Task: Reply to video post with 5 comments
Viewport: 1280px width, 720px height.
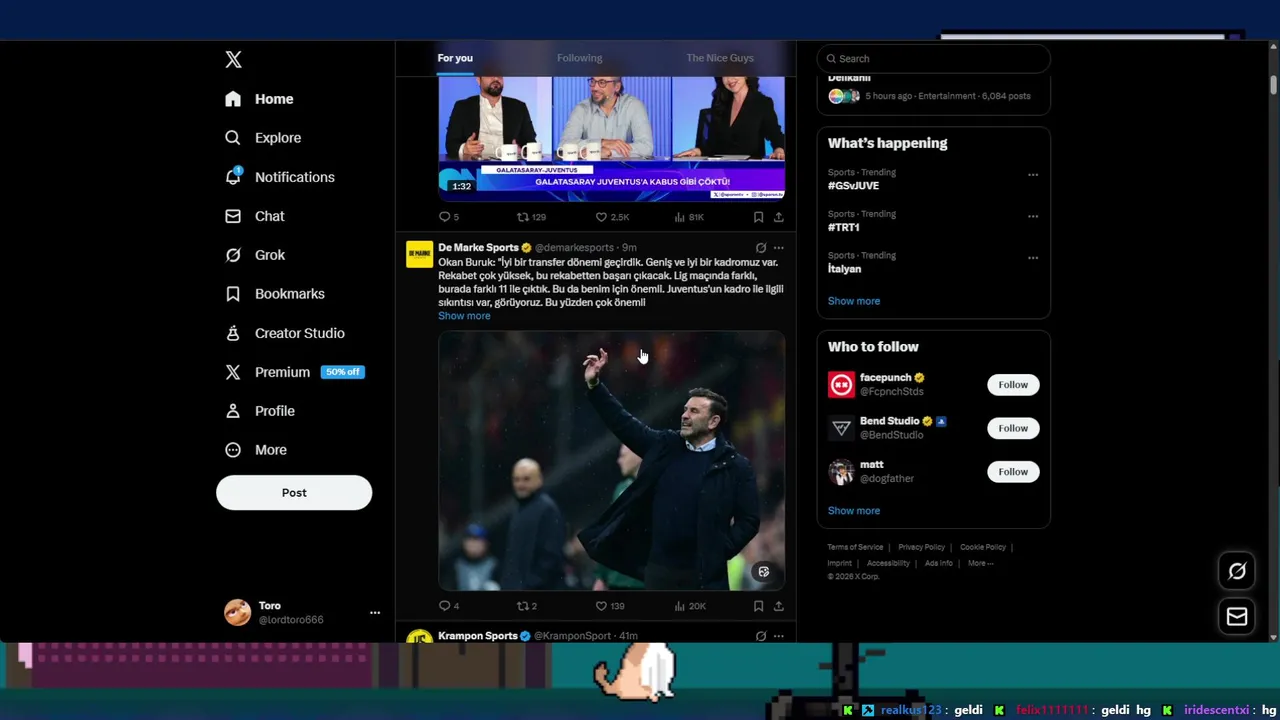Action: click(x=448, y=217)
